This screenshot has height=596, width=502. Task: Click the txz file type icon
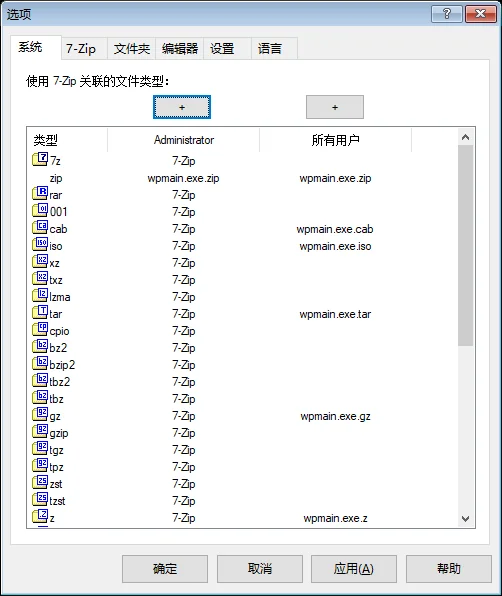click(40, 278)
